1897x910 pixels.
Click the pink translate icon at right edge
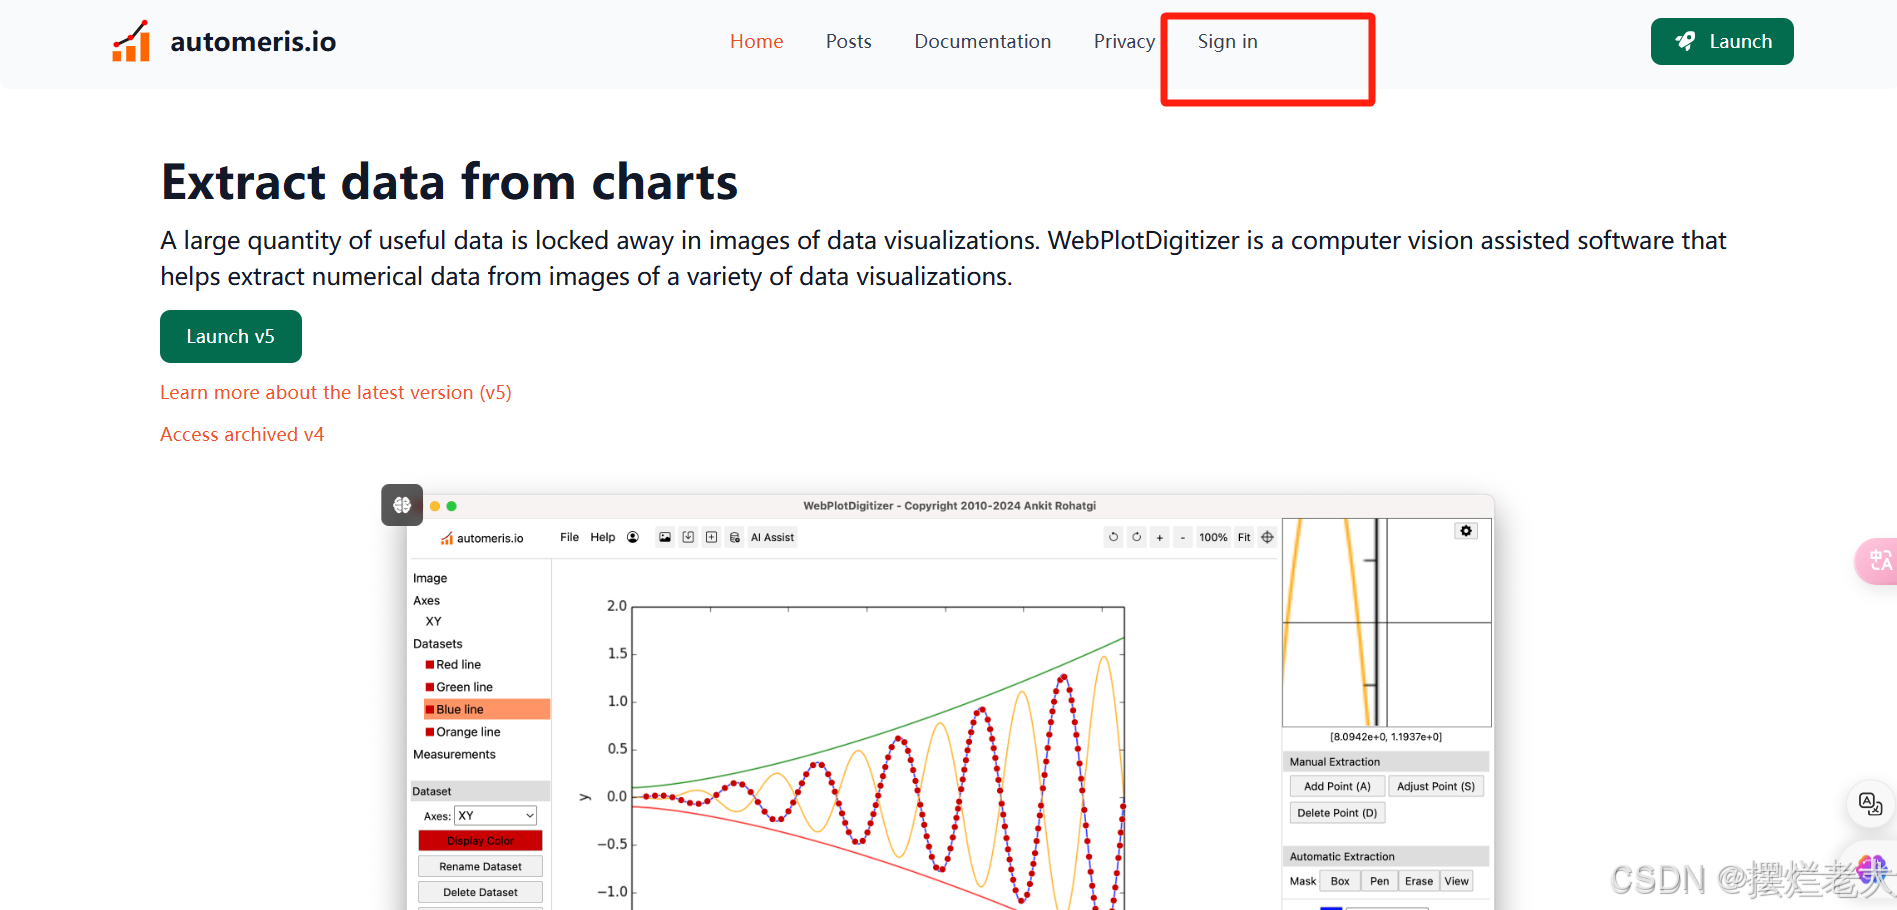[x=1878, y=560]
